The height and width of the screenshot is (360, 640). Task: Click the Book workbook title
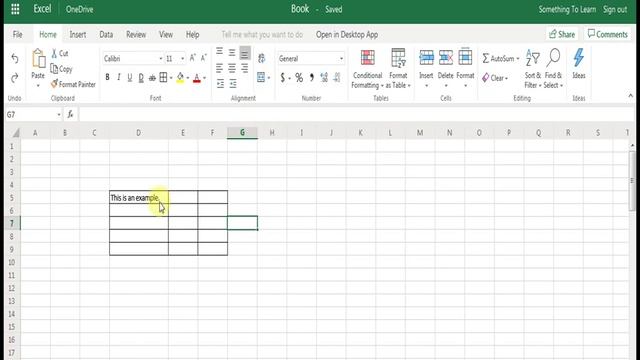[300, 9]
